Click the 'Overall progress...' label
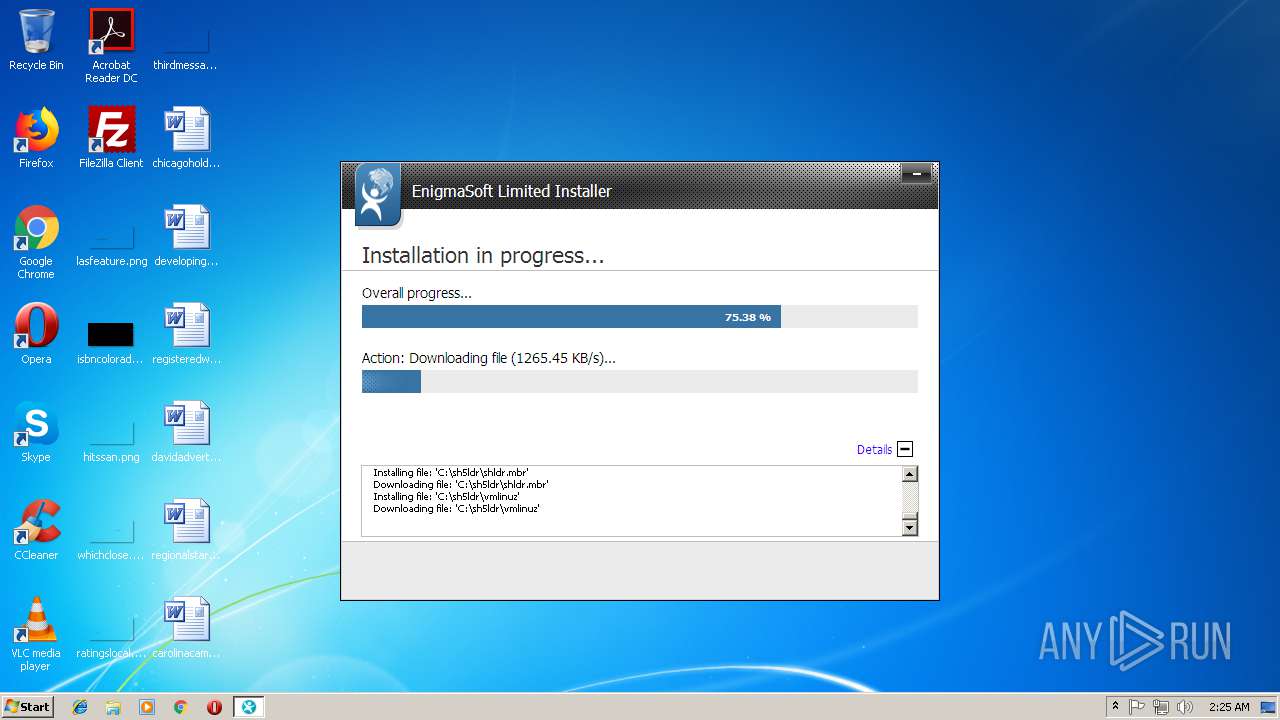The width and height of the screenshot is (1280, 720). pyautogui.click(x=416, y=294)
